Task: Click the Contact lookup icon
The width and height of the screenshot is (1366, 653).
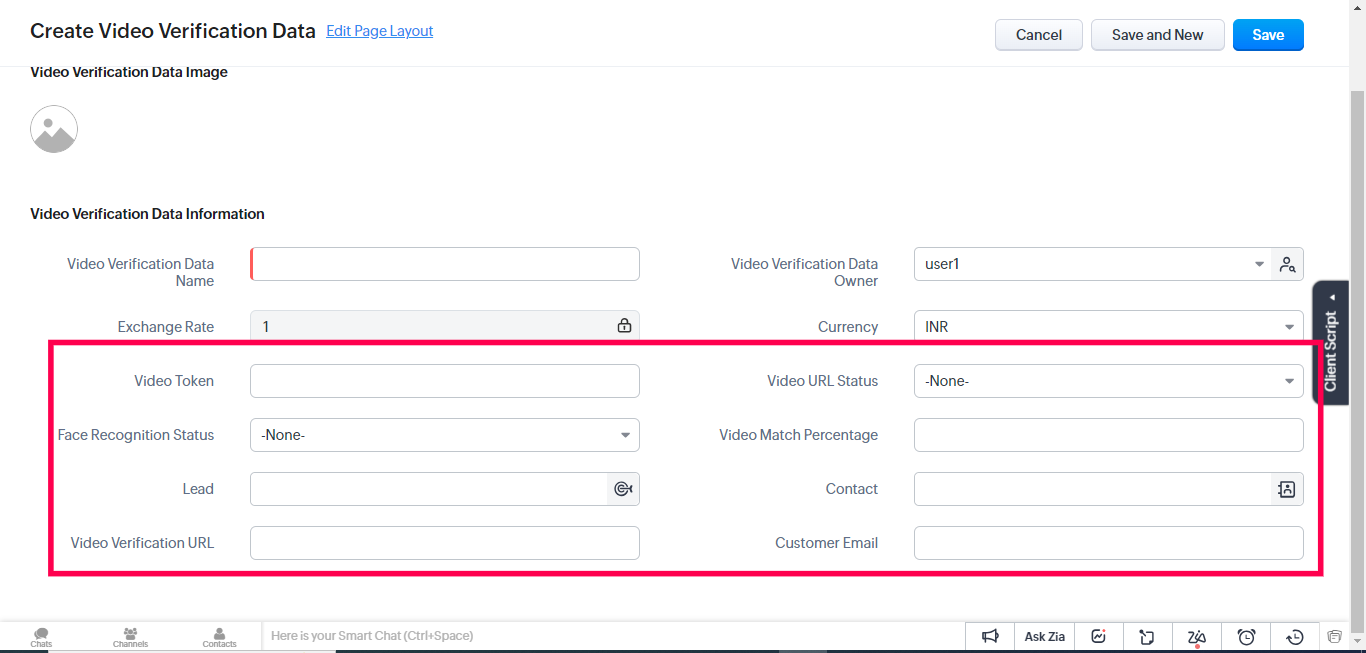Action: pyautogui.click(x=1287, y=489)
